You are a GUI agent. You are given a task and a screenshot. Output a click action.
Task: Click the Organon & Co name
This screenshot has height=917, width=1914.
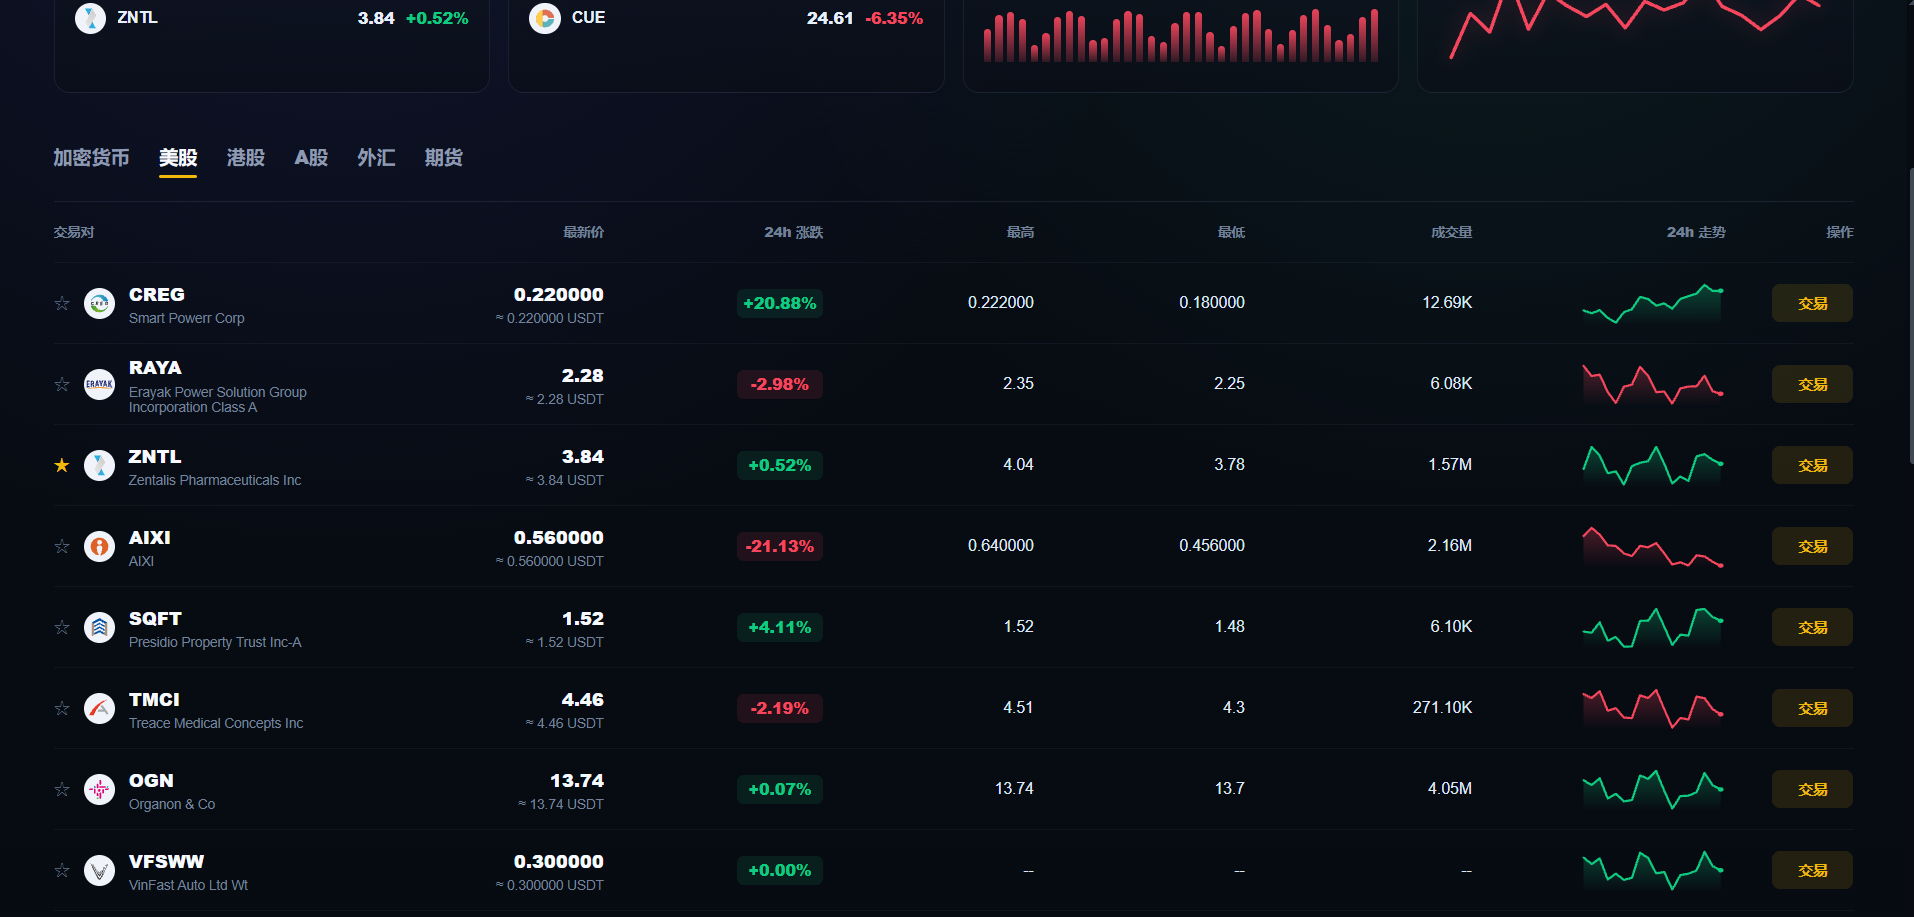172,804
